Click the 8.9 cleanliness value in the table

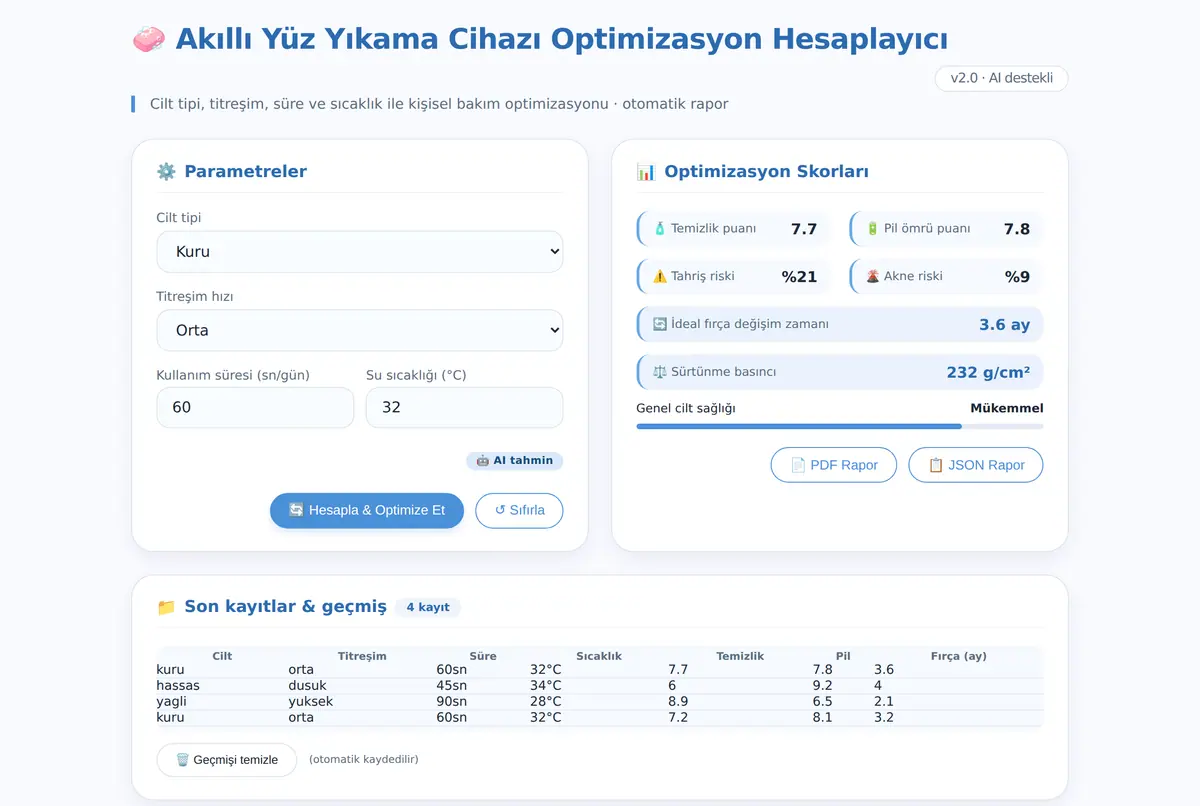[x=678, y=702]
